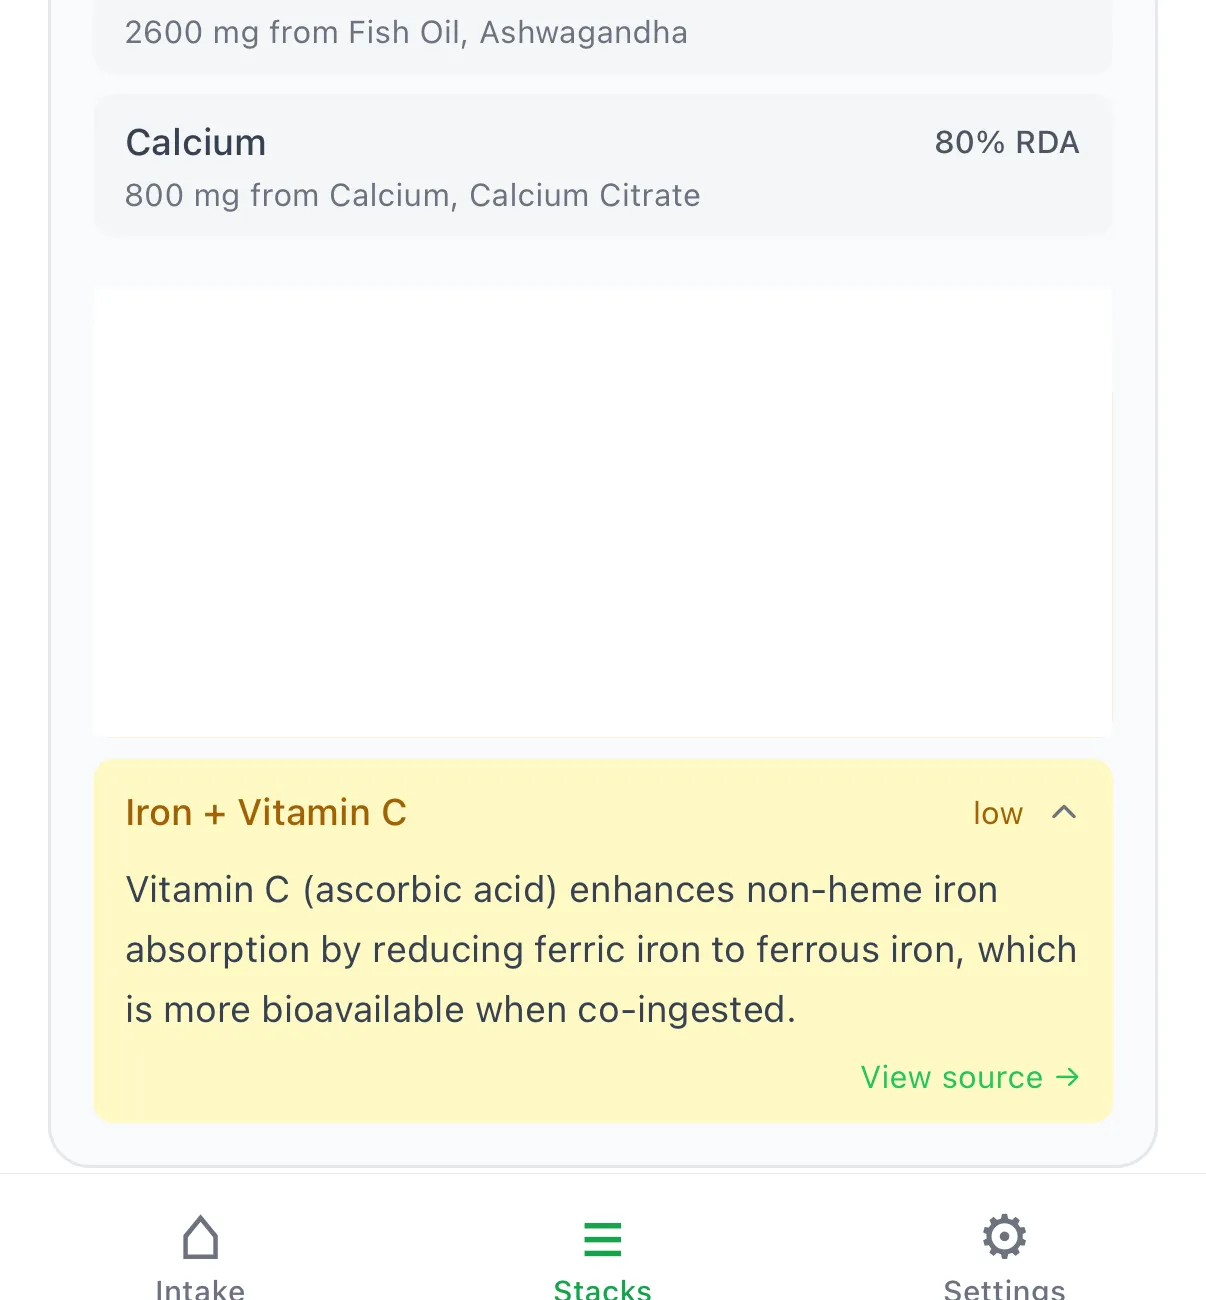Open the View source link

tap(951, 1078)
